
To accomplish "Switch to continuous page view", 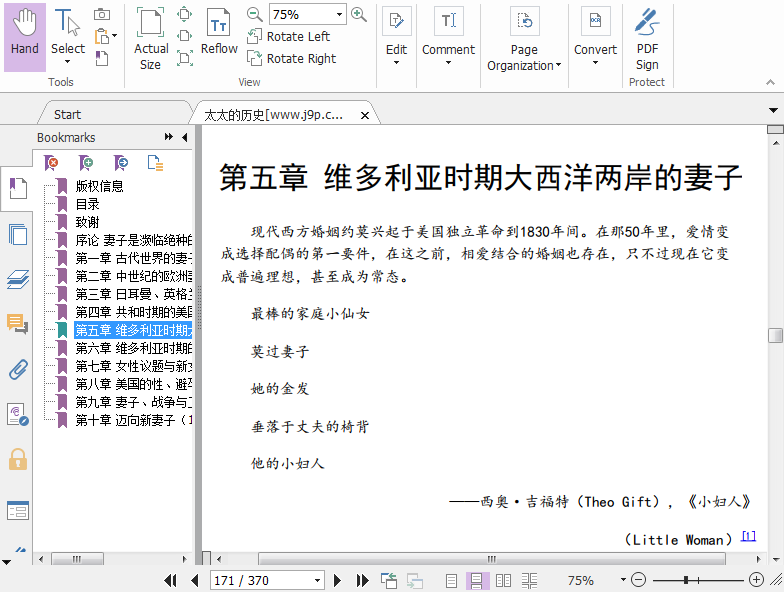I will click(477, 580).
